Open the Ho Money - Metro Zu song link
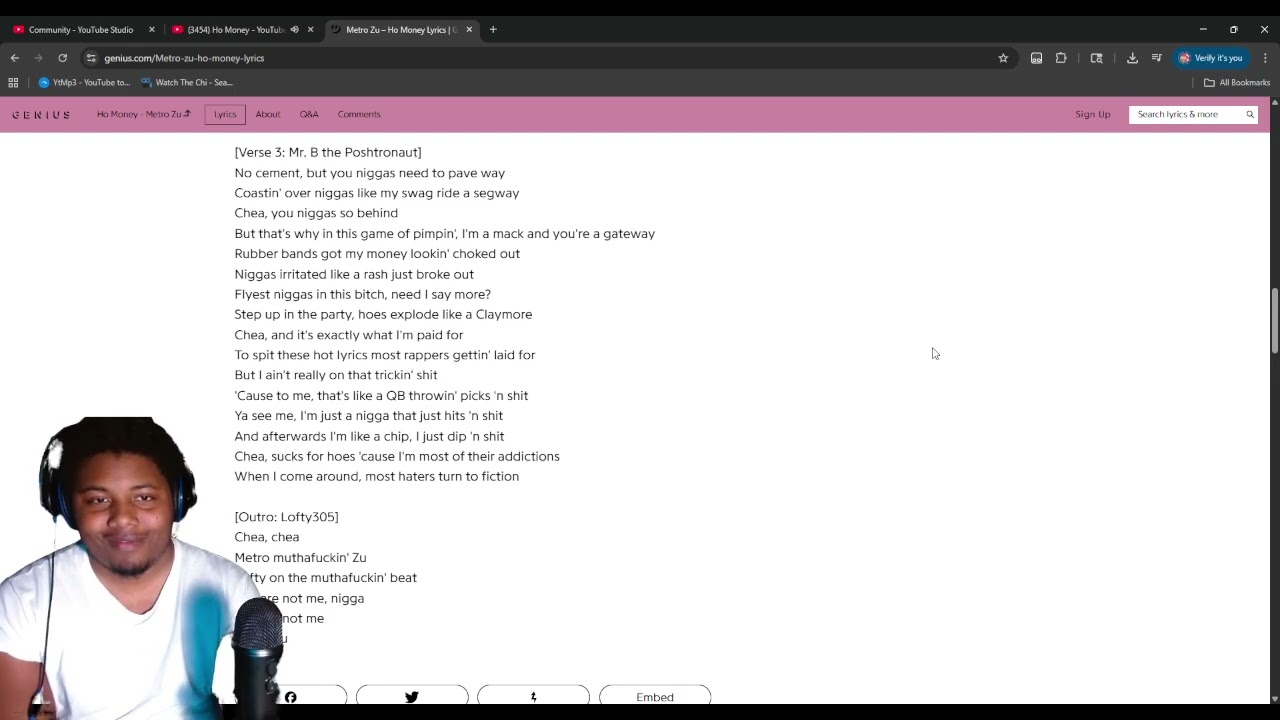Screen dimensions: 1280x720 pyautogui.click(x=143, y=114)
